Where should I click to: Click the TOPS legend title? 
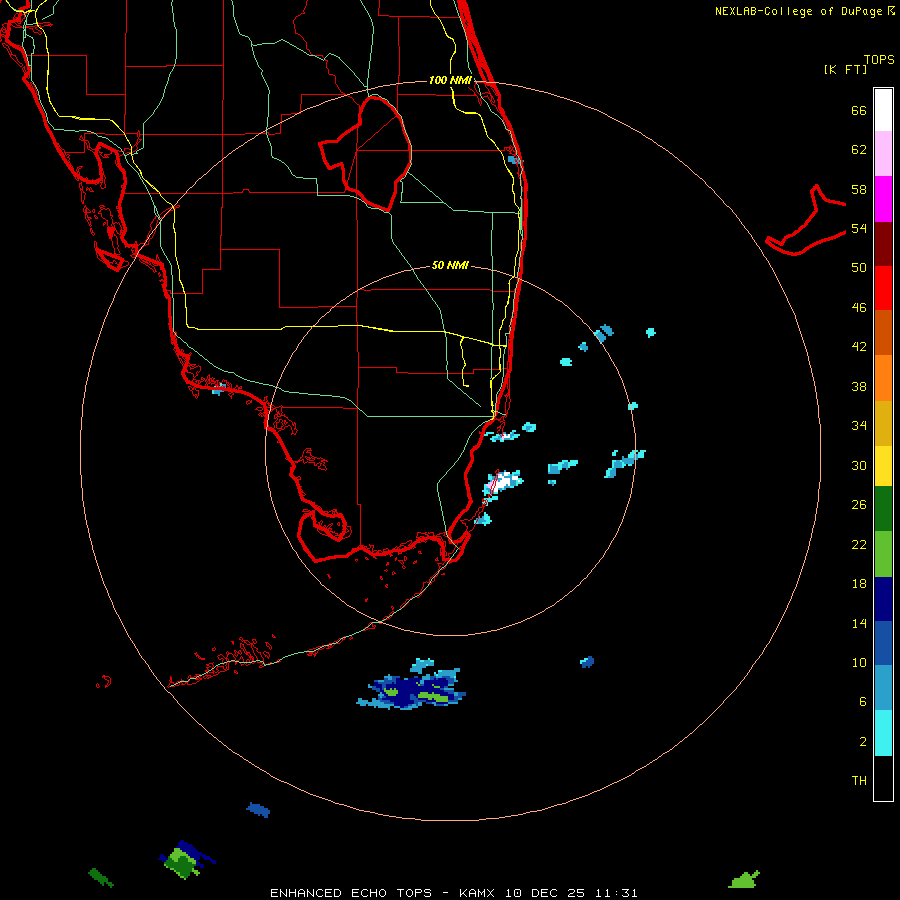[879, 60]
